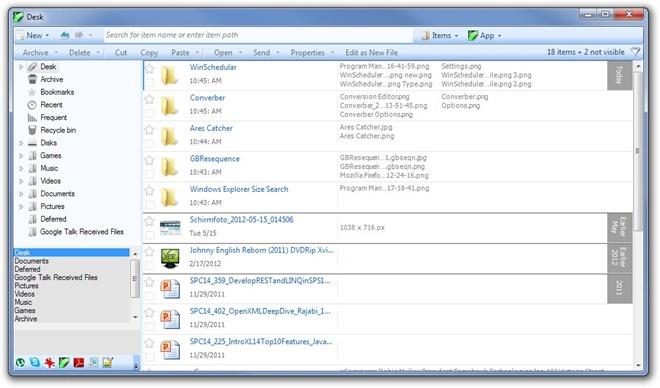
Task: Open Archive in the sidebar tree
Action: click(52, 79)
